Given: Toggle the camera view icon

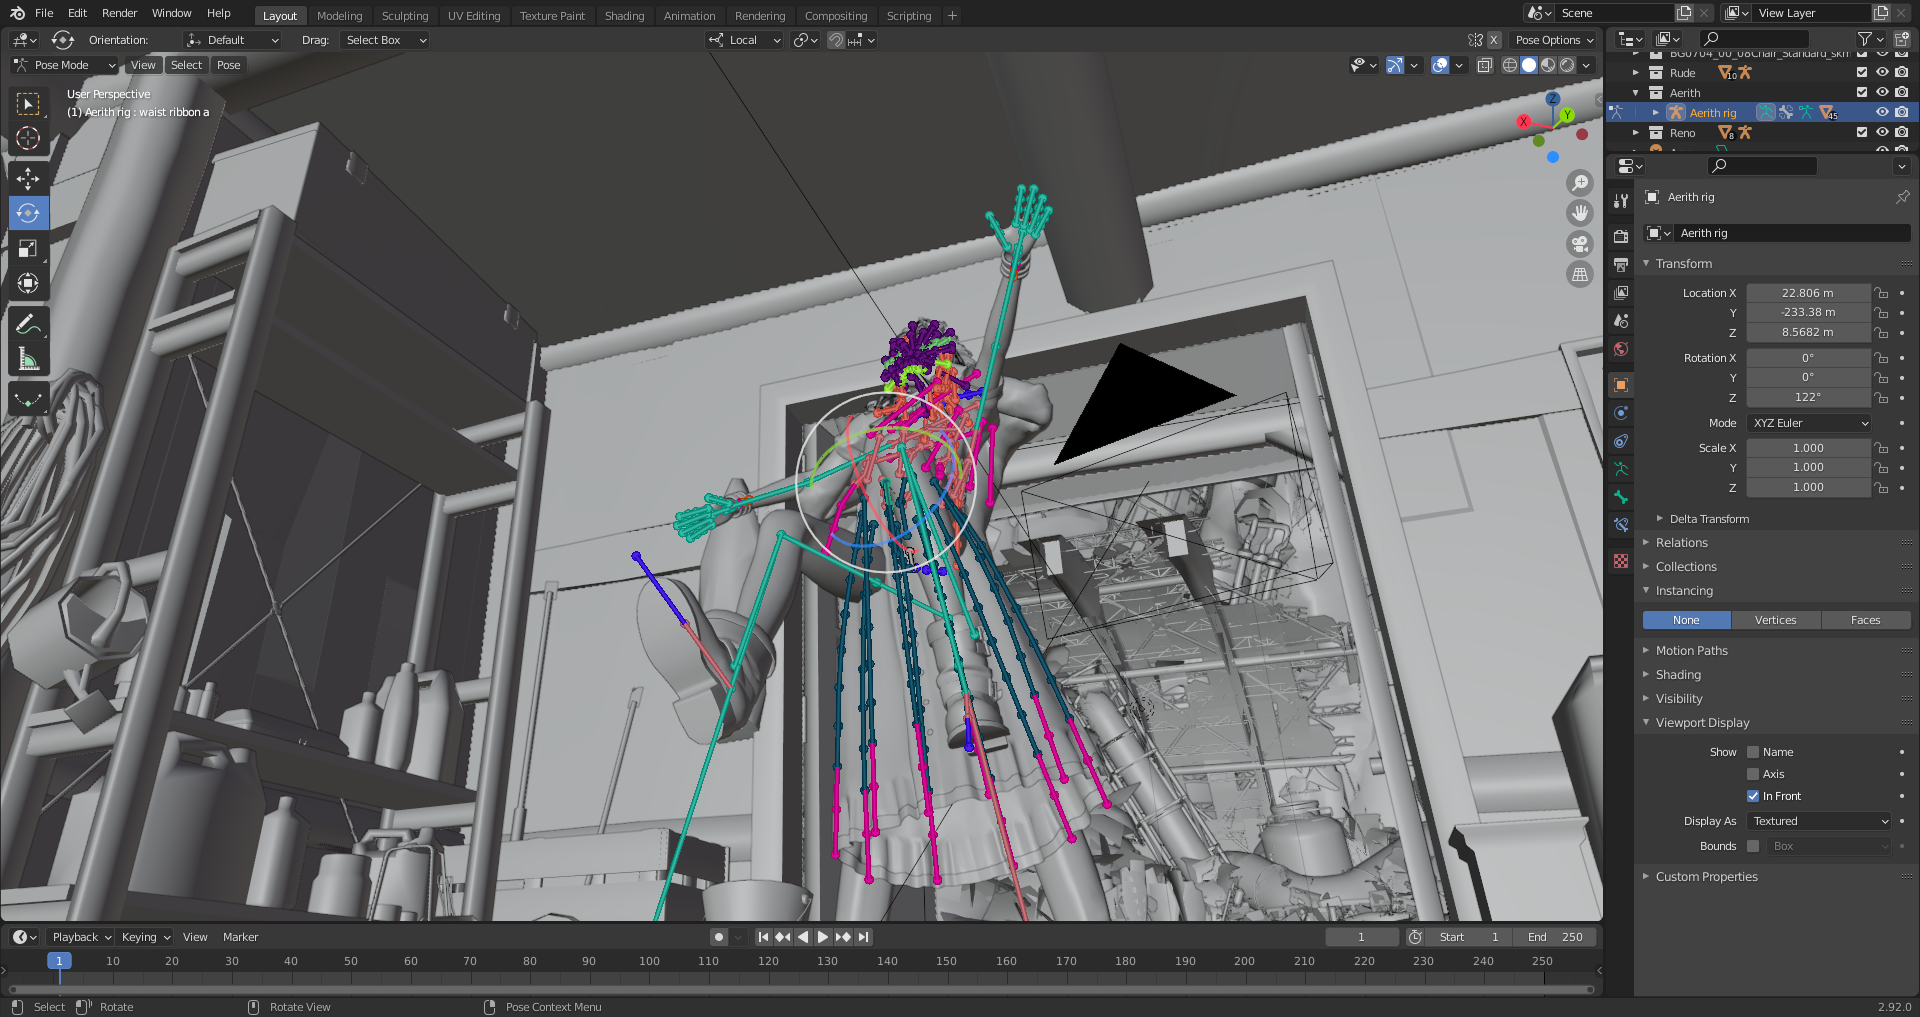Looking at the screenshot, I should 1580,244.
